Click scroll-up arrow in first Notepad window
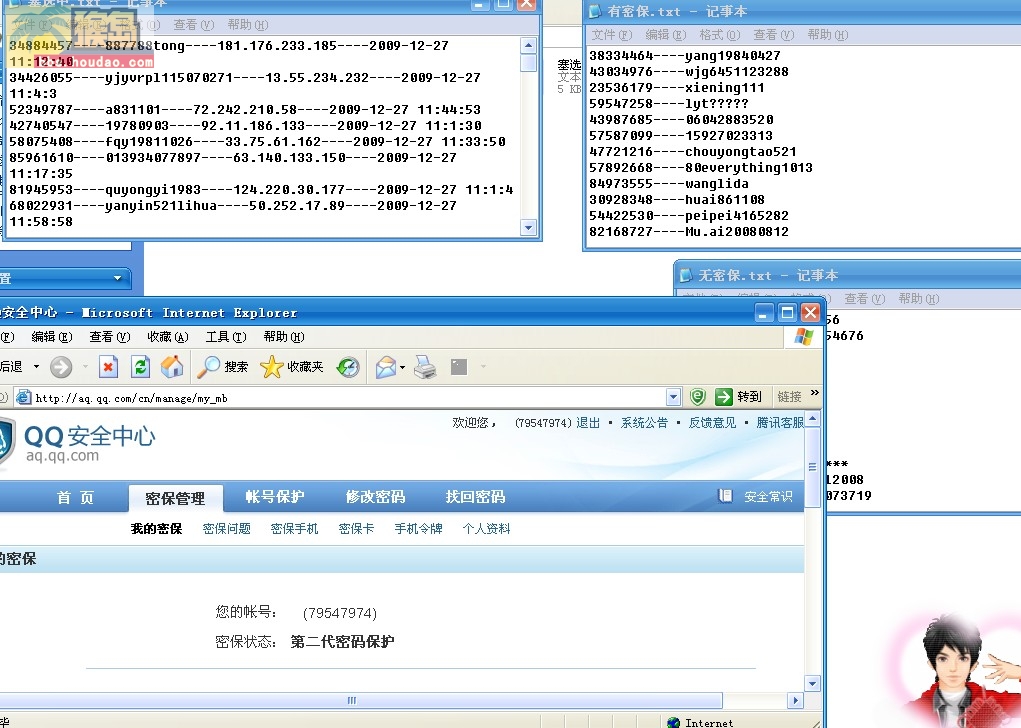This screenshot has width=1021, height=728. pyautogui.click(x=528, y=45)
